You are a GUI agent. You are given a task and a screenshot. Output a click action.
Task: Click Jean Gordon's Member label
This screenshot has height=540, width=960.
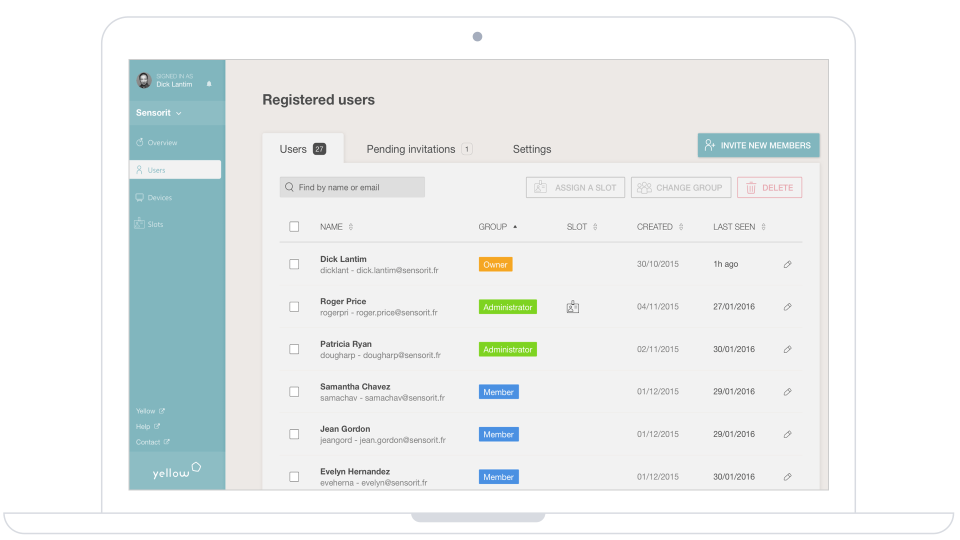(498, 434)
